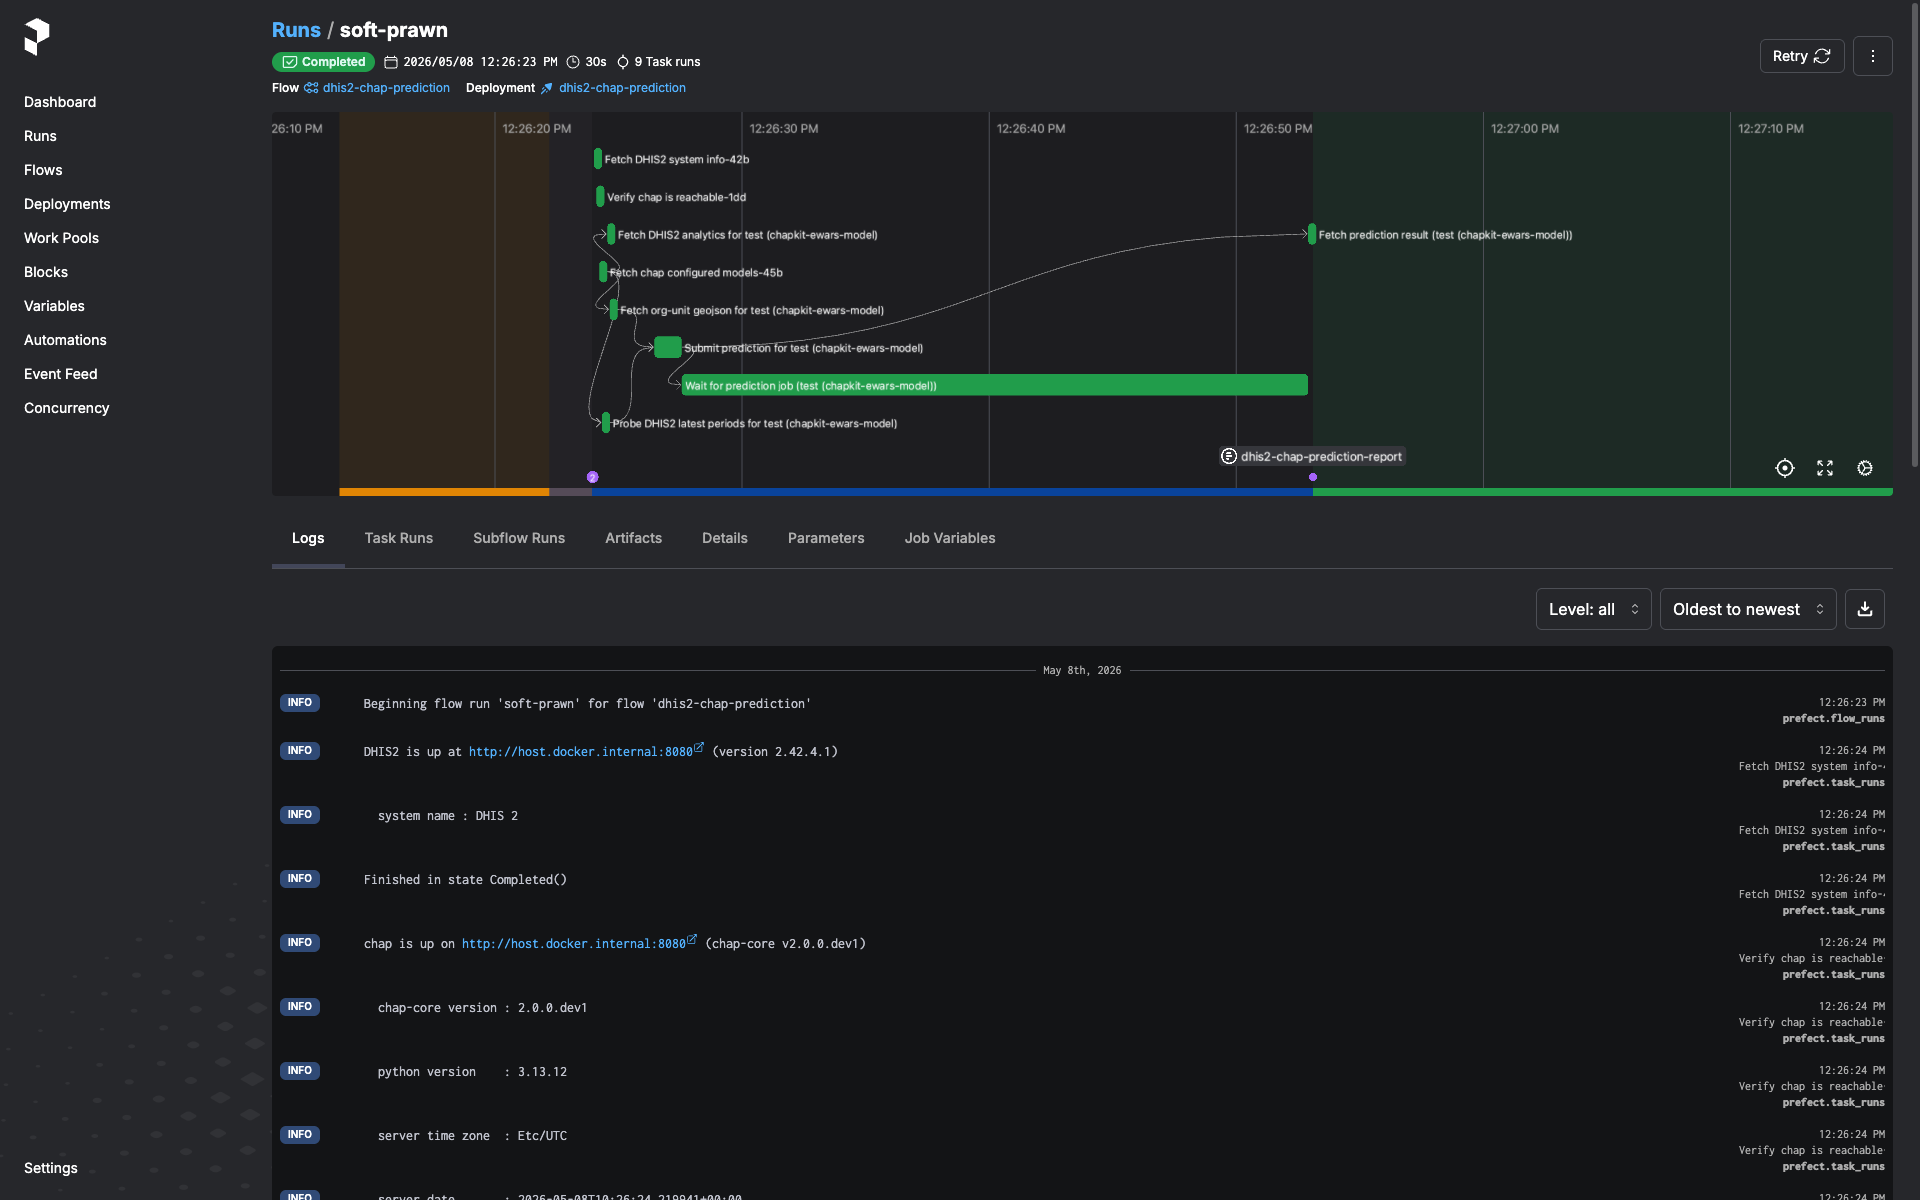Image resolution: width=1920 pixels, height=1200 pixels.
Task: Click the fullscreen graph icon
Action: pyautogui.click(x=1825, y=468)
